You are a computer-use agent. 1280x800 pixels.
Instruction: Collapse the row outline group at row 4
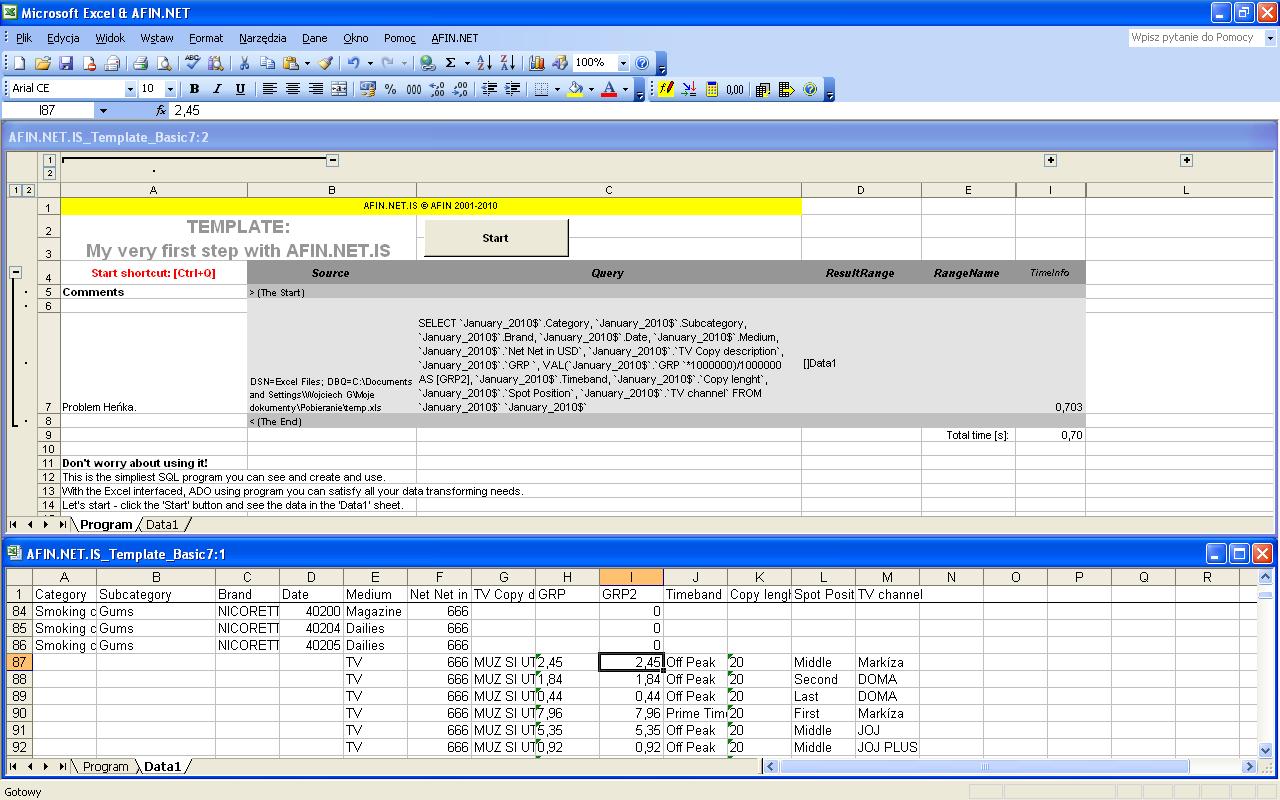coord(15,272)
